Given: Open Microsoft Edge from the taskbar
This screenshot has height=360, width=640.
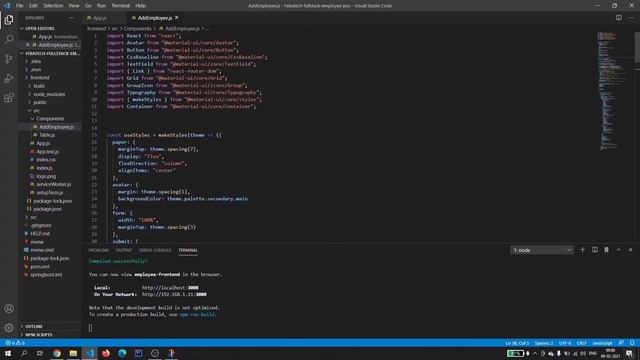Looking at the screenshot, I should click(x=122, y=353).
